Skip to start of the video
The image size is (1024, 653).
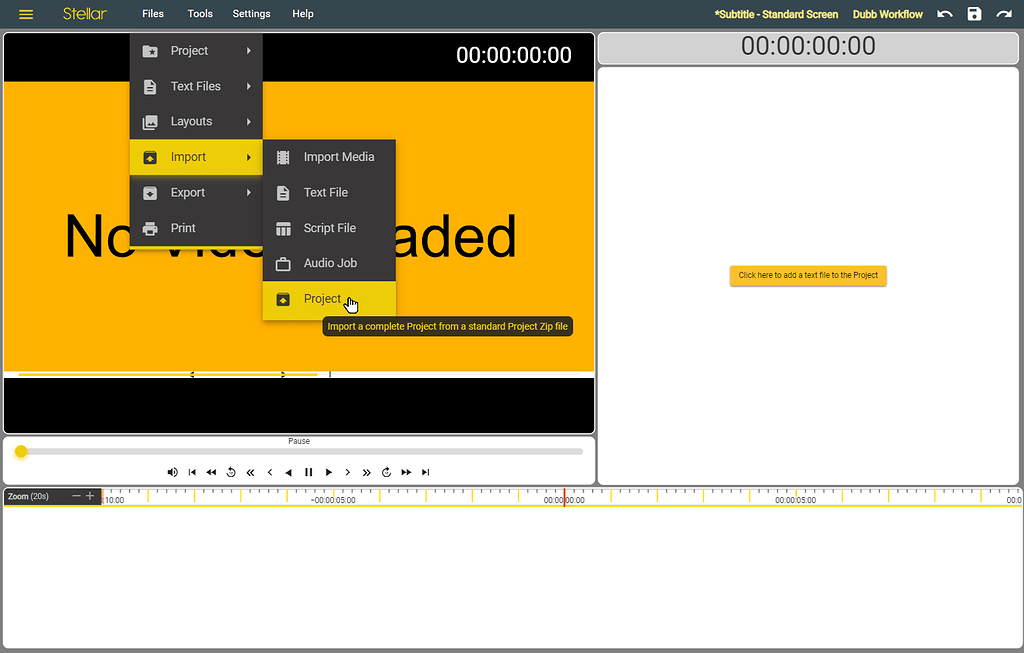[x=192, y=472]
